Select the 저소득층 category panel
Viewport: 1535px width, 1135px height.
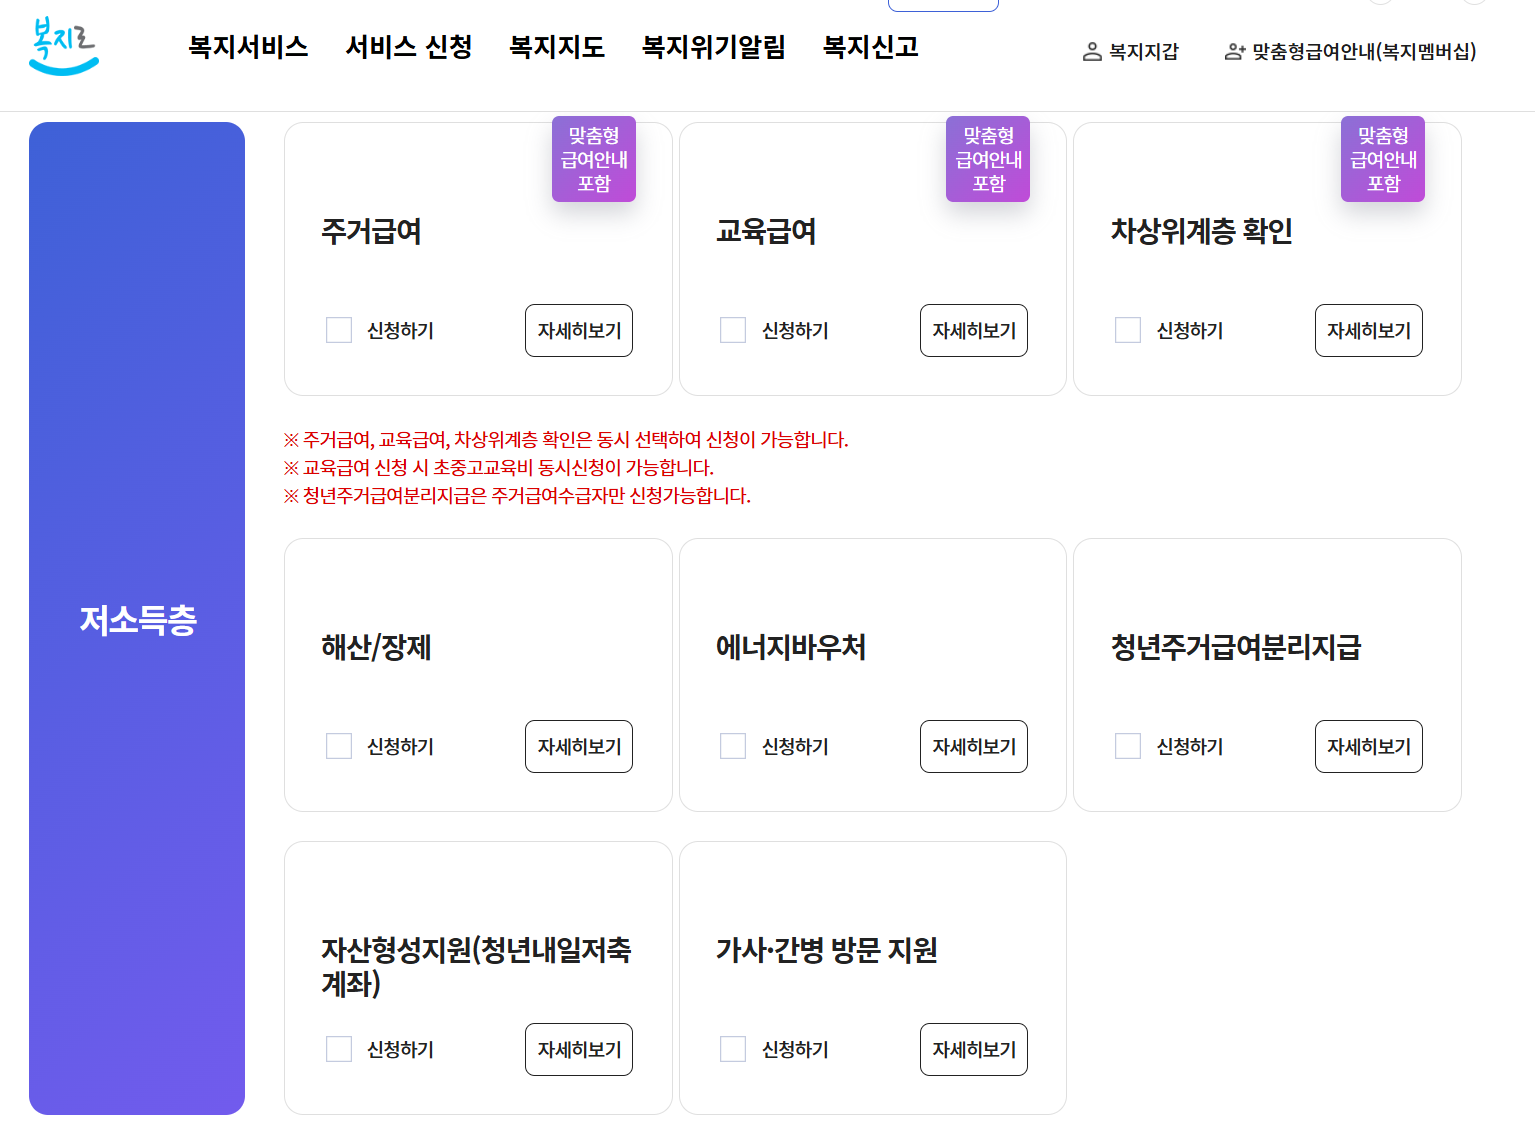click(x=137, y=618)
